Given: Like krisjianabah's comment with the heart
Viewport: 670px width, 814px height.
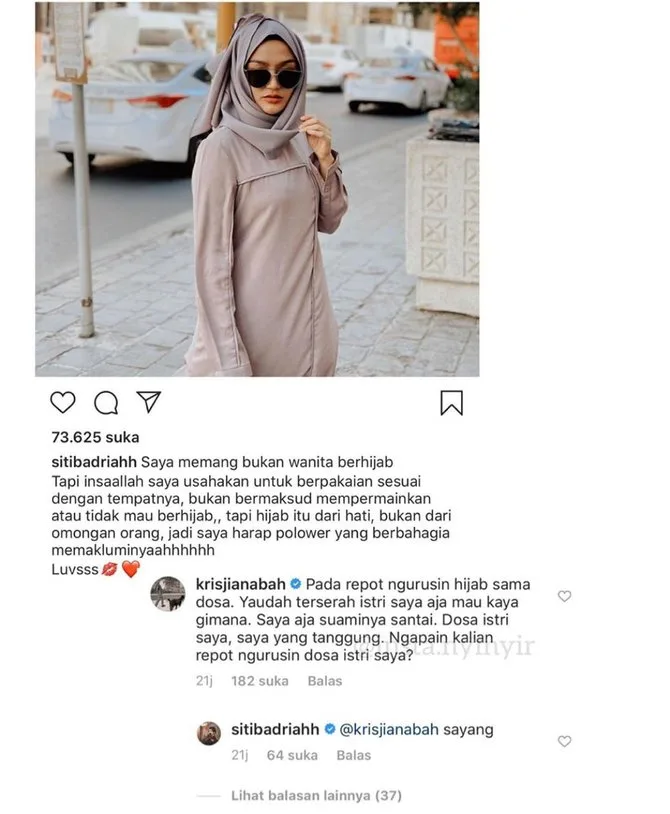Looking at the screenshot, I should (x=565, y=596).
